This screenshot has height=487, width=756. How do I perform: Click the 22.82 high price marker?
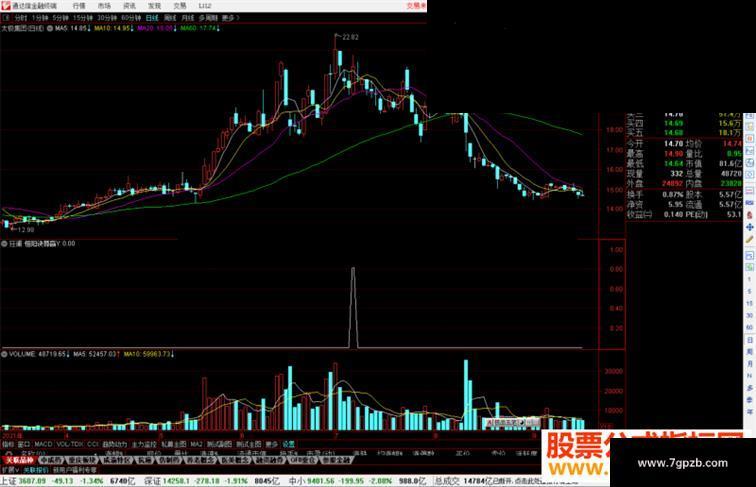click(350, 37)
